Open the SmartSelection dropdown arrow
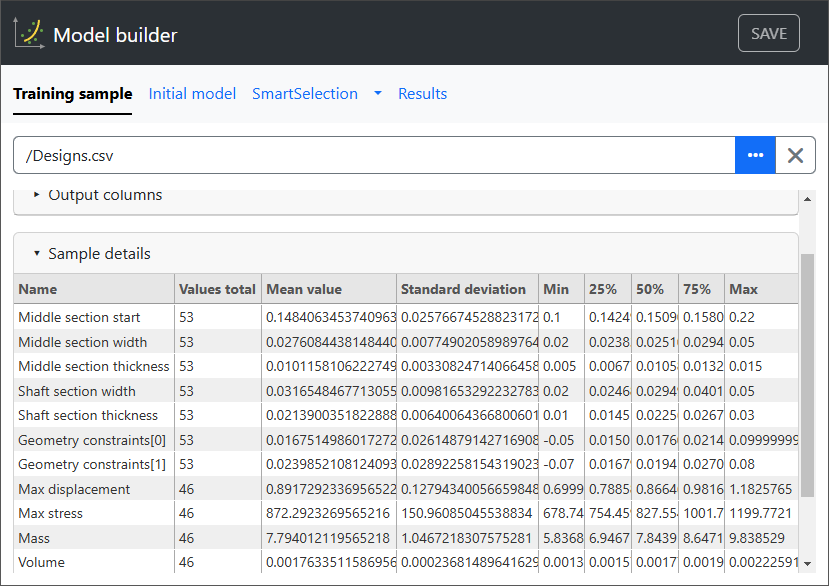The image size is (829, 586). [x=378, y=94]
